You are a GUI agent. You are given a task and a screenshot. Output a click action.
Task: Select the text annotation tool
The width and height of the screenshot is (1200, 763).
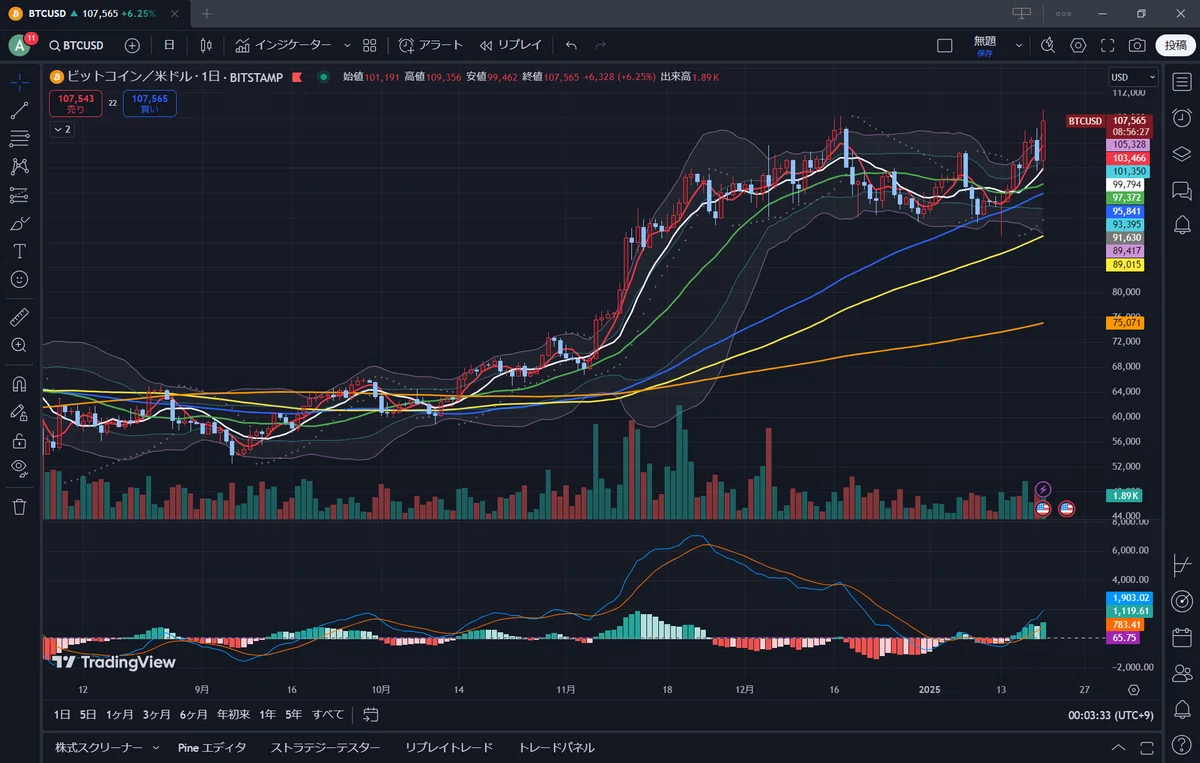pyautogui.click(x=19, y=251)
